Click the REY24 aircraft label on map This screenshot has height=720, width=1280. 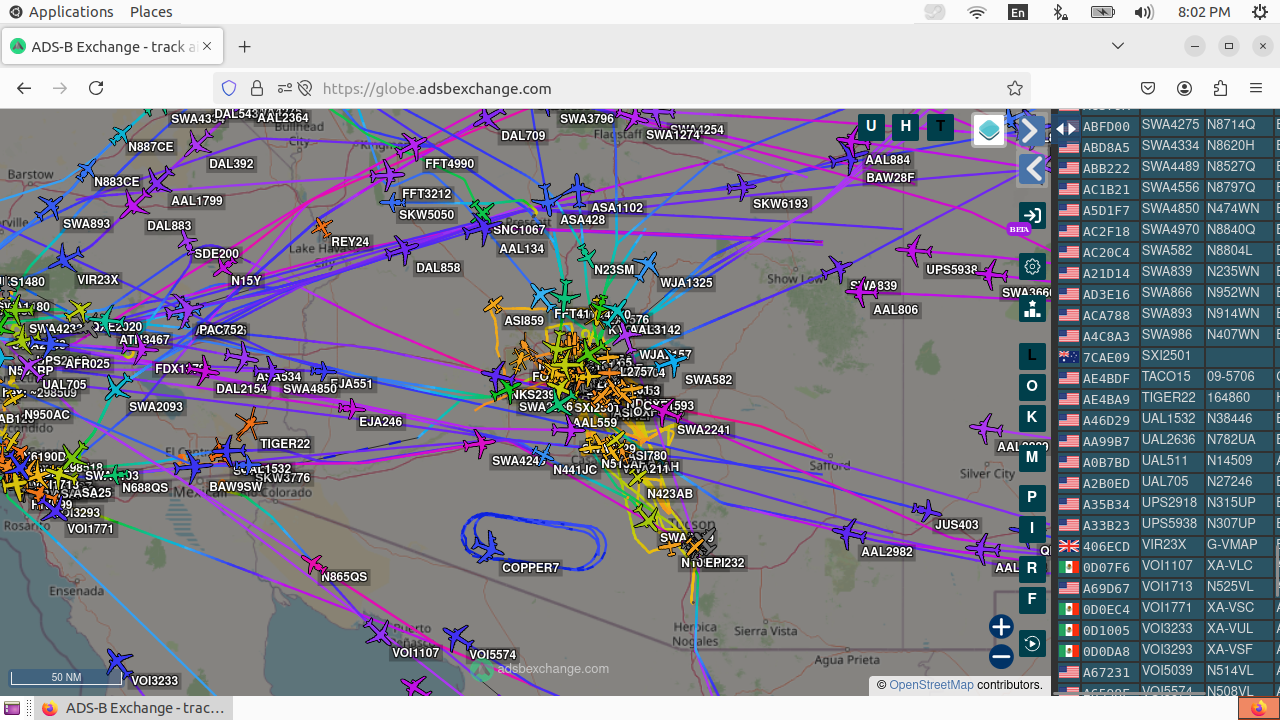coord(350,242)
